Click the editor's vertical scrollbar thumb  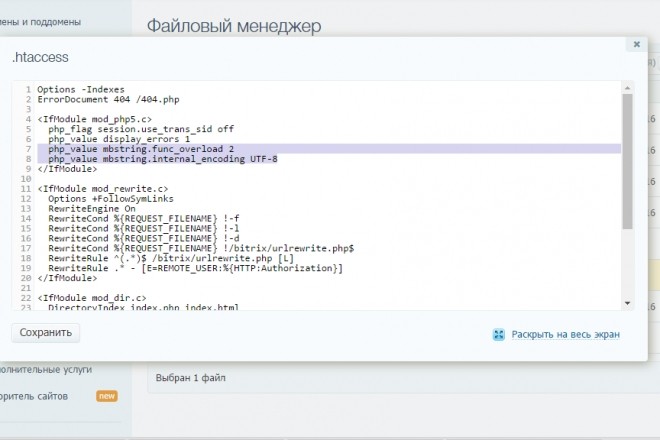pyautogui.click(x=628, y=161)
